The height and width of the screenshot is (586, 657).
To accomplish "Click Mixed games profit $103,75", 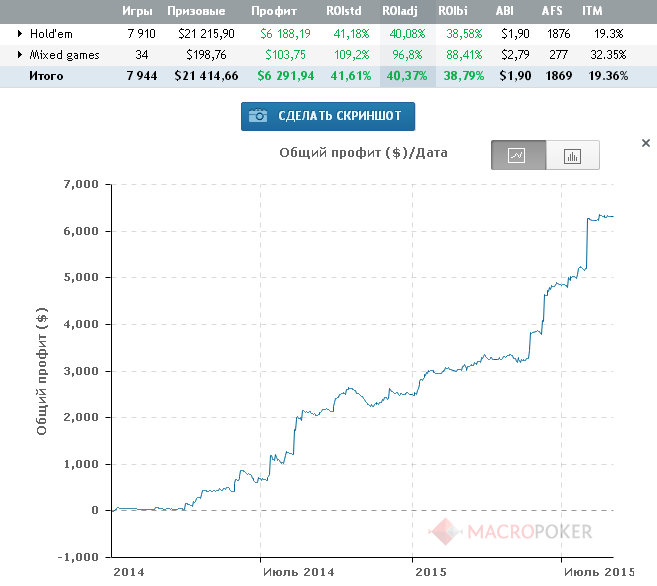I will click(x=285, y=55).
